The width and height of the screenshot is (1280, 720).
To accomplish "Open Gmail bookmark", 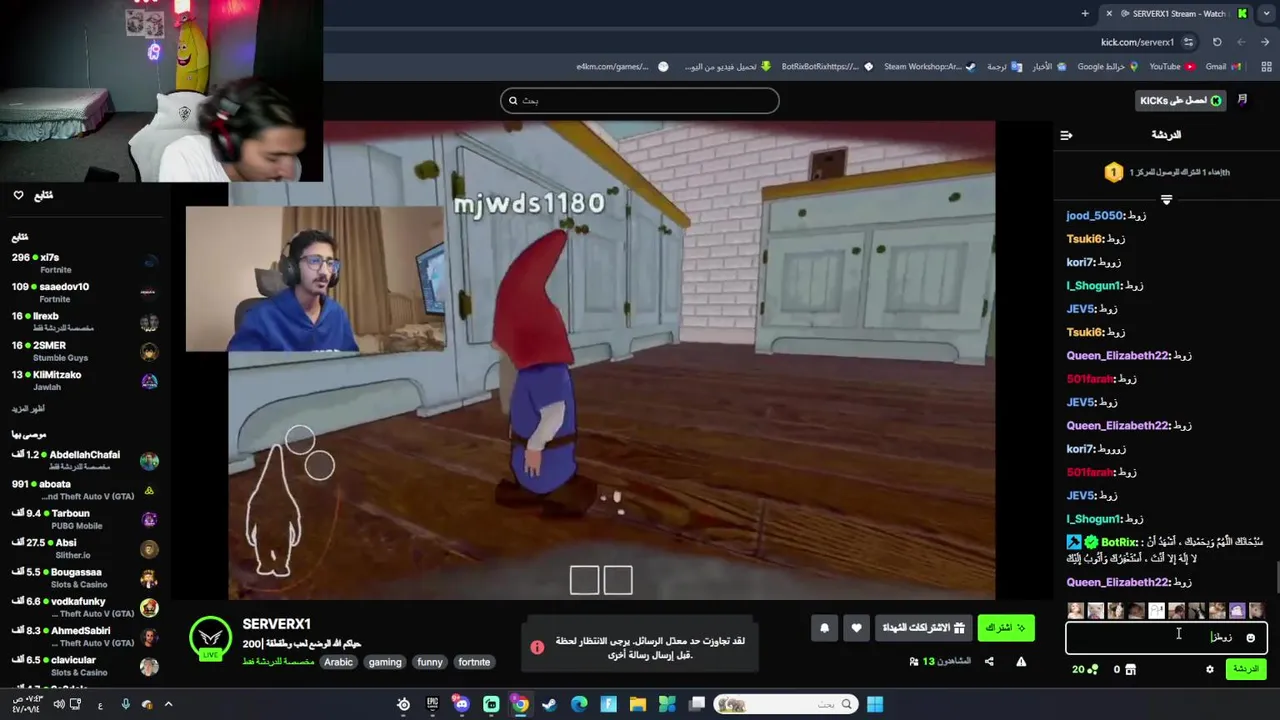I will (x=1223, y=67).
